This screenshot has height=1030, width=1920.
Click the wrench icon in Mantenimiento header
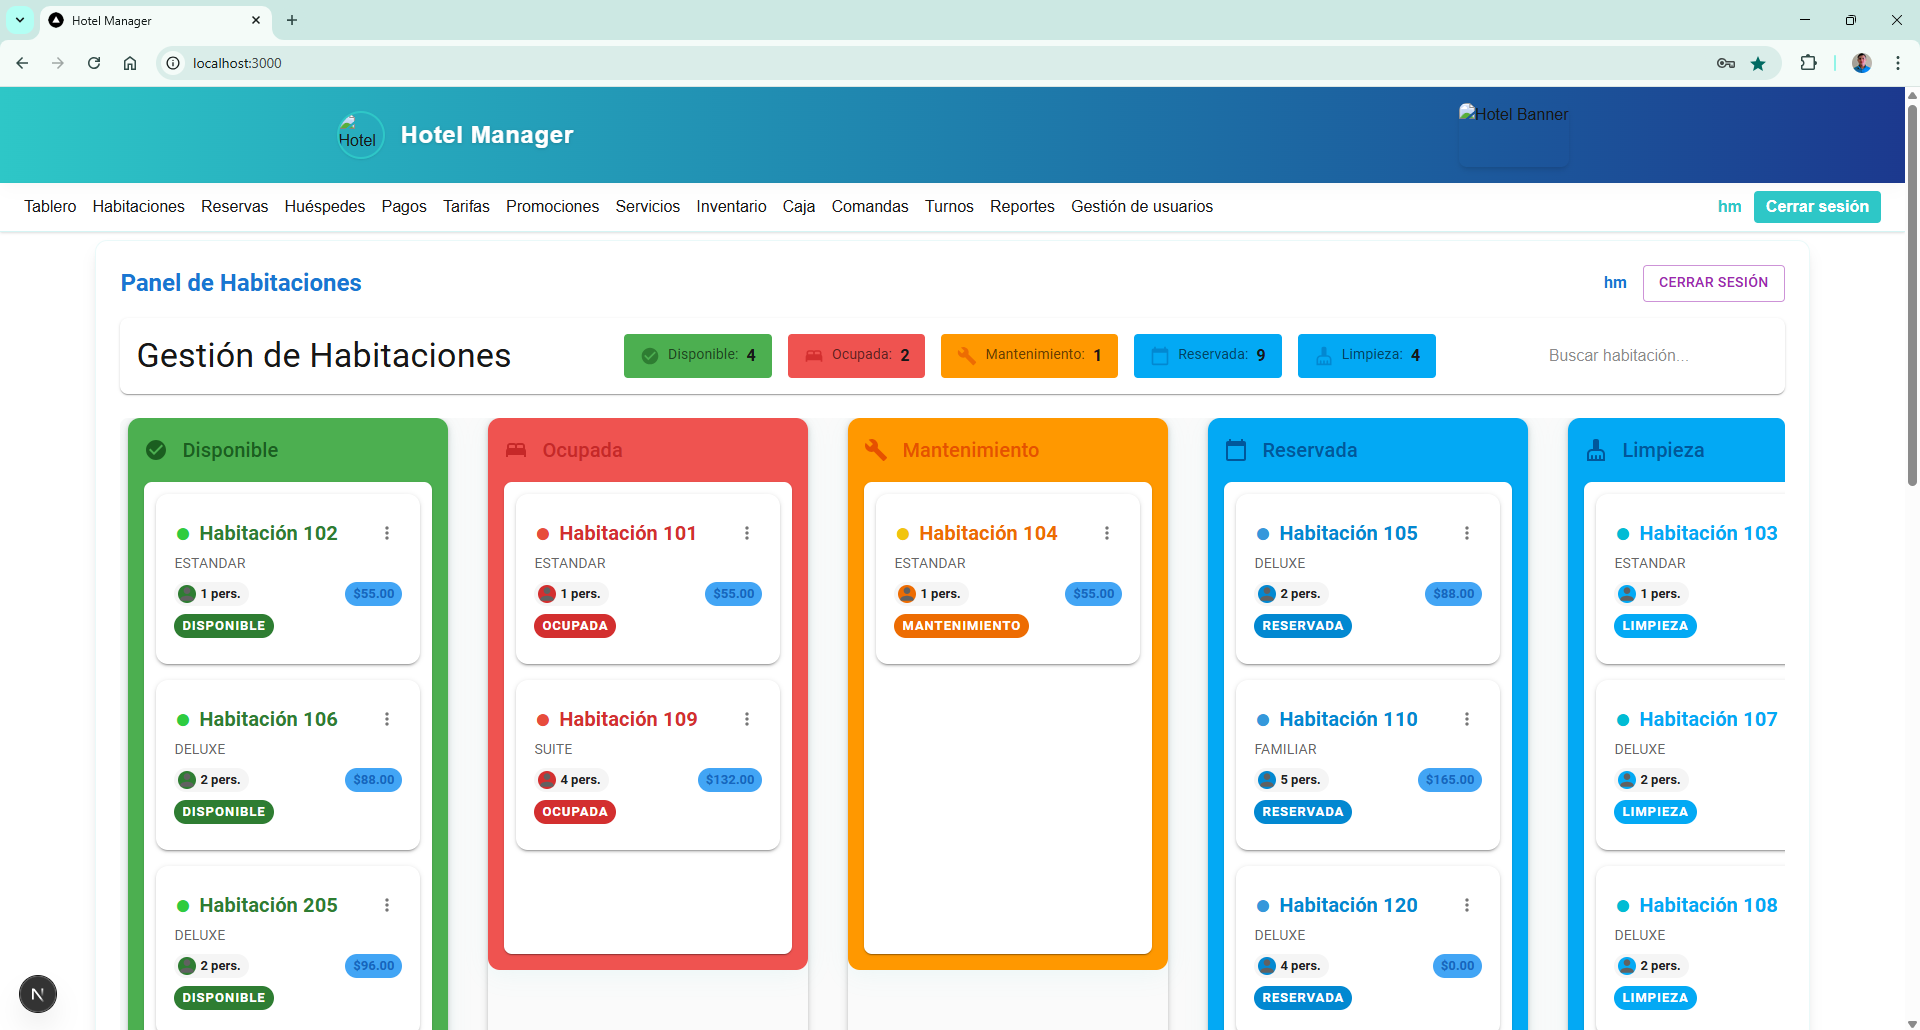point(876,450)
